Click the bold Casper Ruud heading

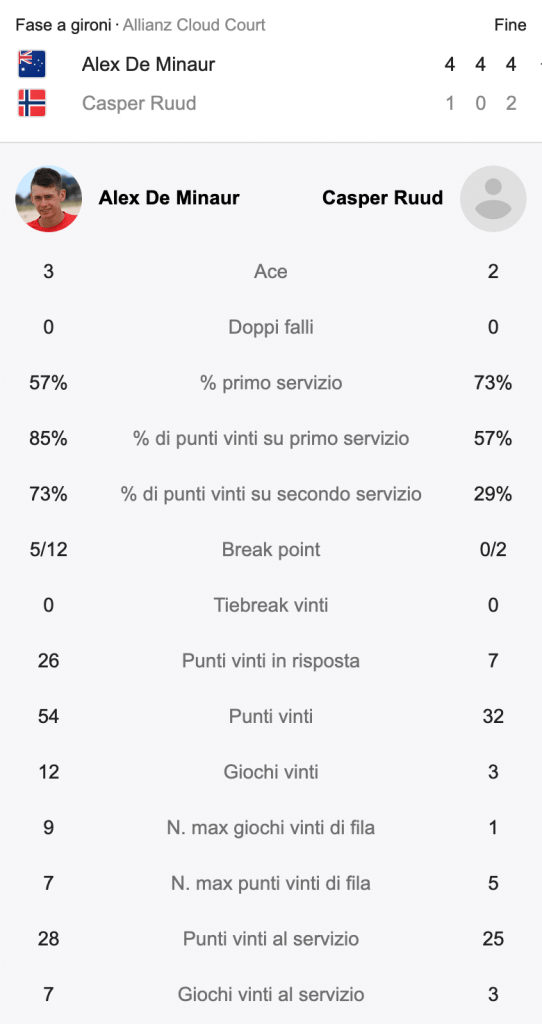pos(383,198)
